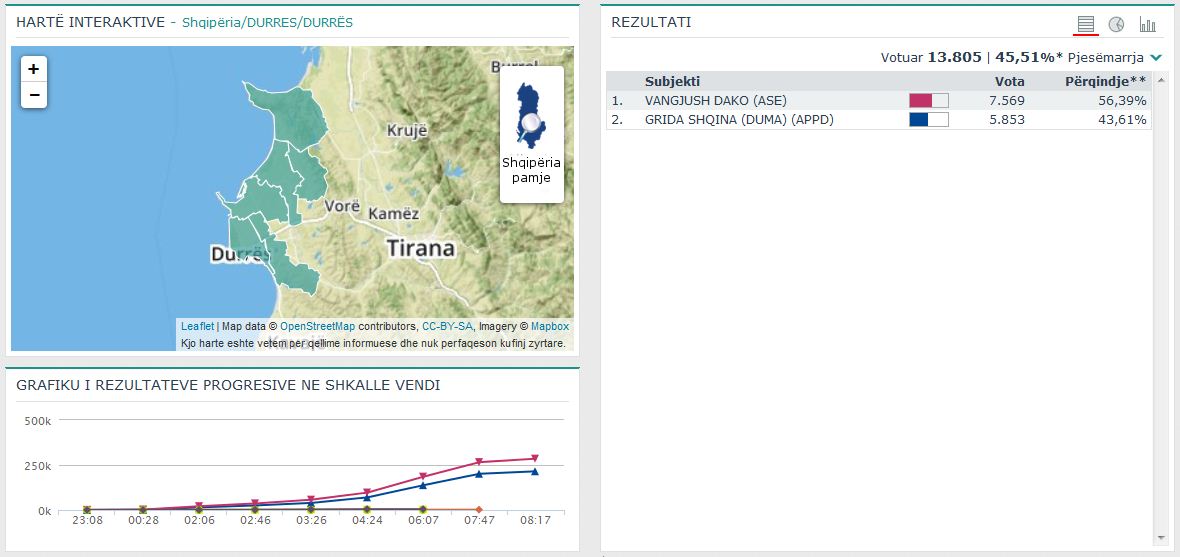The height and width of the screenshot is (557, 1180).
Task: Open the OpenStreetMap link
Action: coord(317,326)
